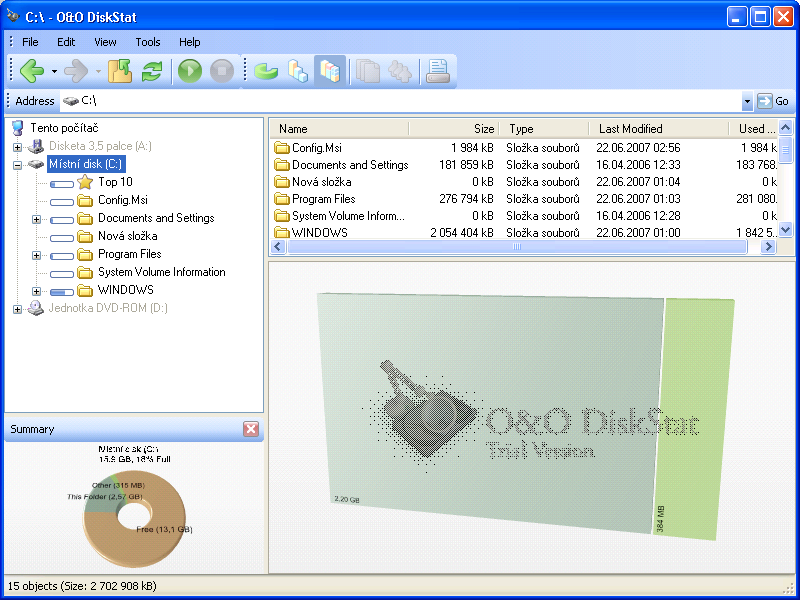The image size is (800, 600).
Task: Select Tento počítač in the tree
Action: pos(64,128)
